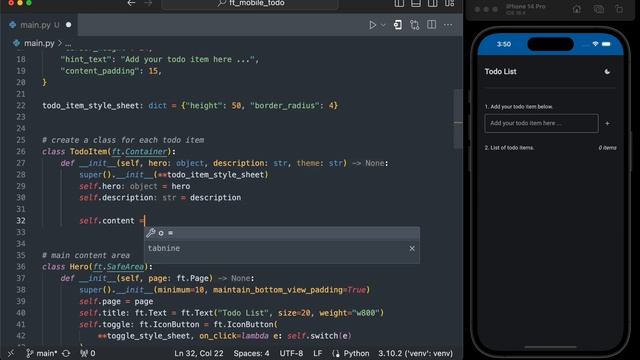This screenshot has width=640, height=360.
Task: Rotate the simulator device icon
Action: (x=619, y=9)
